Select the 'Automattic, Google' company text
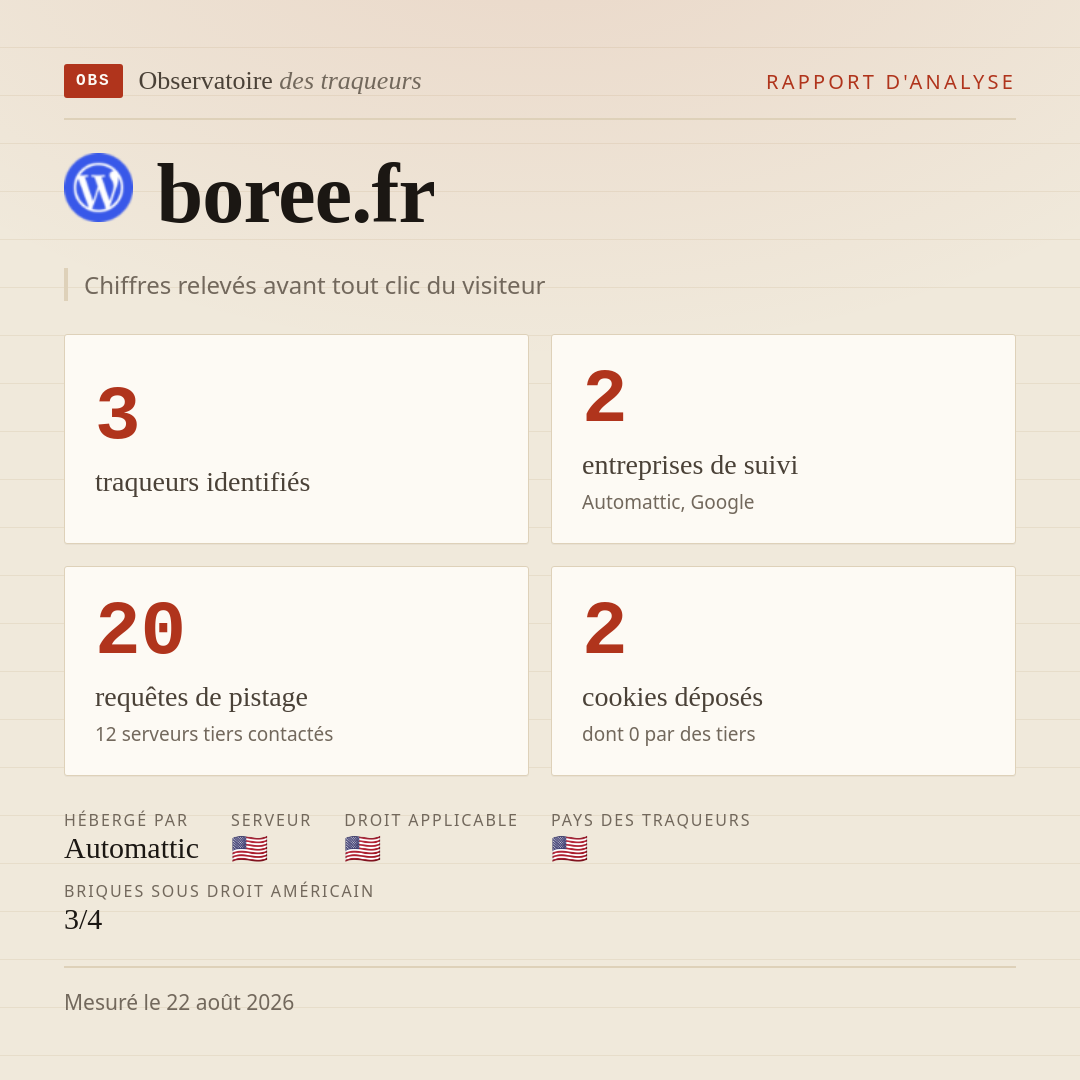The image size is (1080, 1080). tap(668, 502)
